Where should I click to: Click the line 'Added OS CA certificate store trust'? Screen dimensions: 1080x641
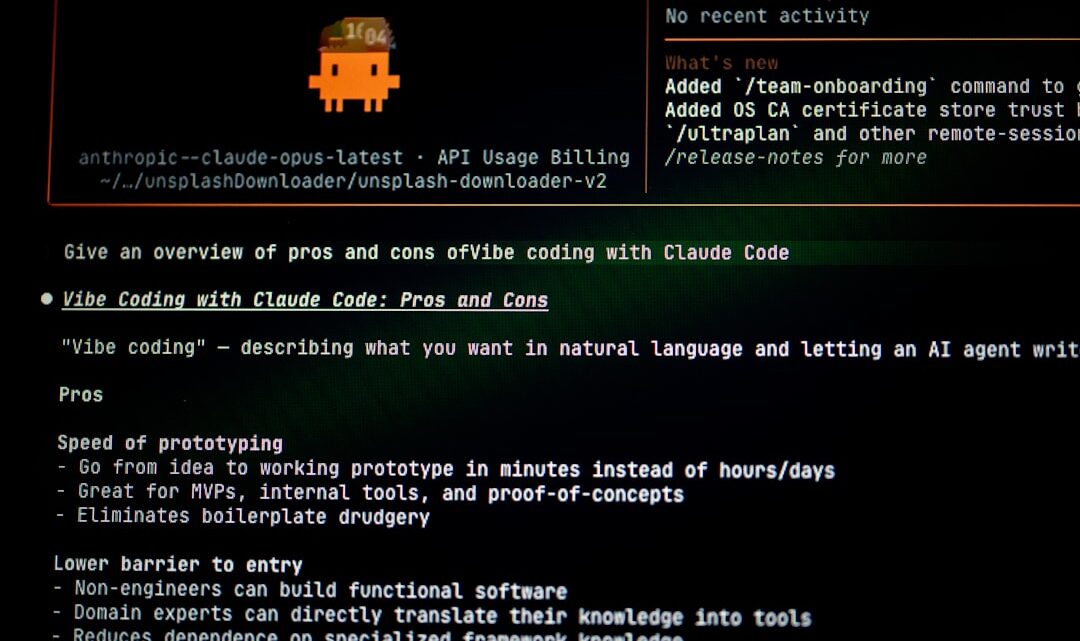[872, 110]
